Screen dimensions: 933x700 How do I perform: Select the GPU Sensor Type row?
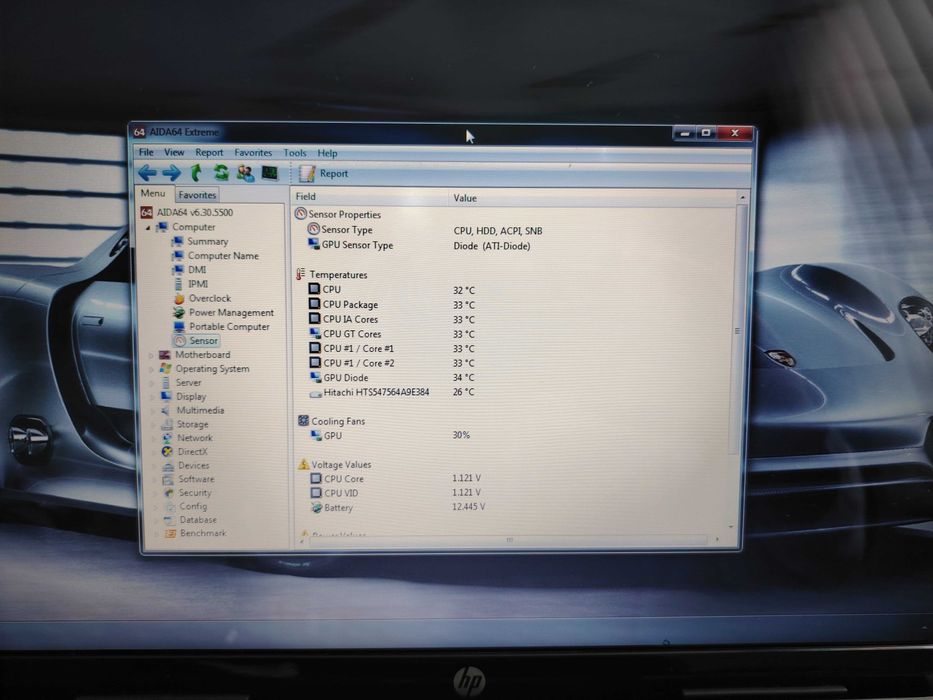click(x=419, y=245)
